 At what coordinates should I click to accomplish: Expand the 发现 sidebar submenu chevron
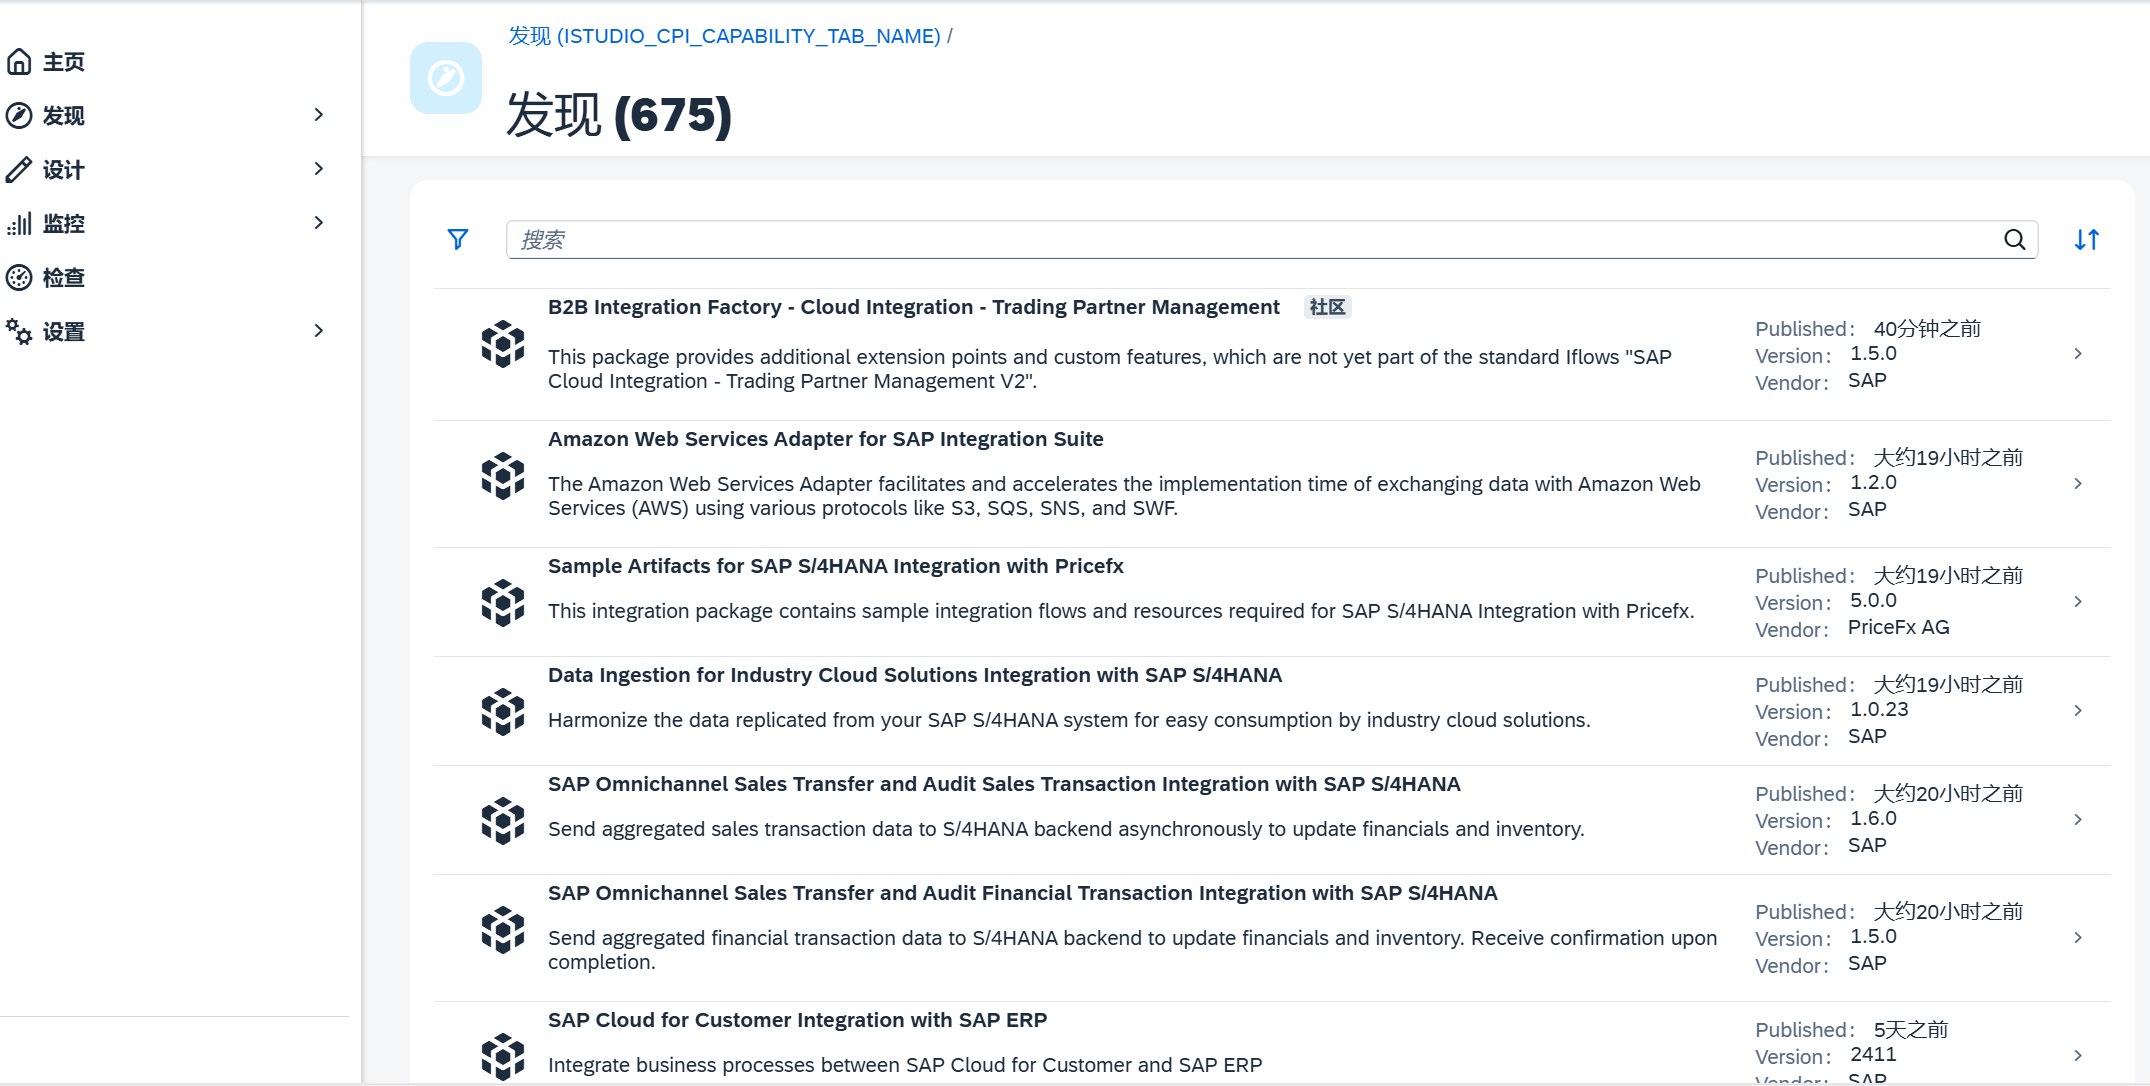319,115
